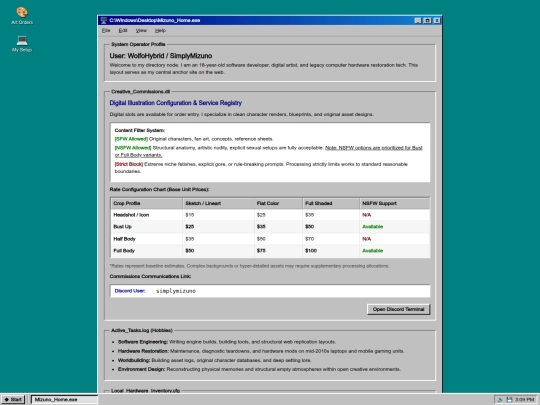Click the Discord User label
This screenshot has height=405, width=540.
130,291
